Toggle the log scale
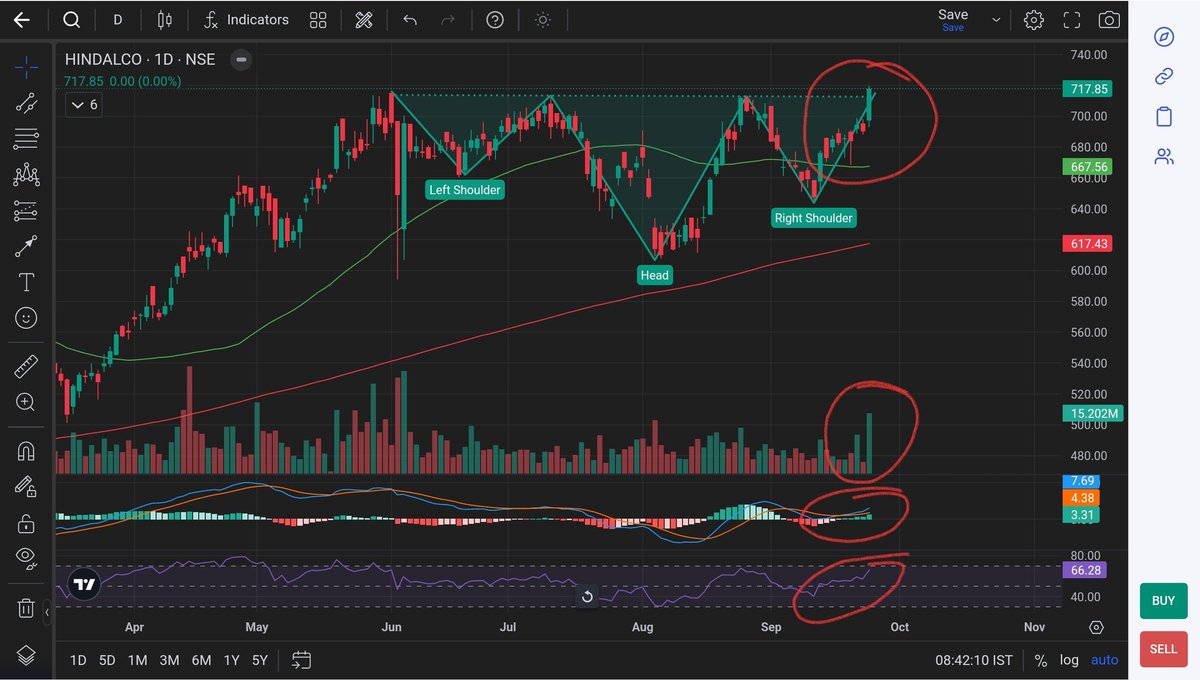1200x680 pixels. point(1069,660)
